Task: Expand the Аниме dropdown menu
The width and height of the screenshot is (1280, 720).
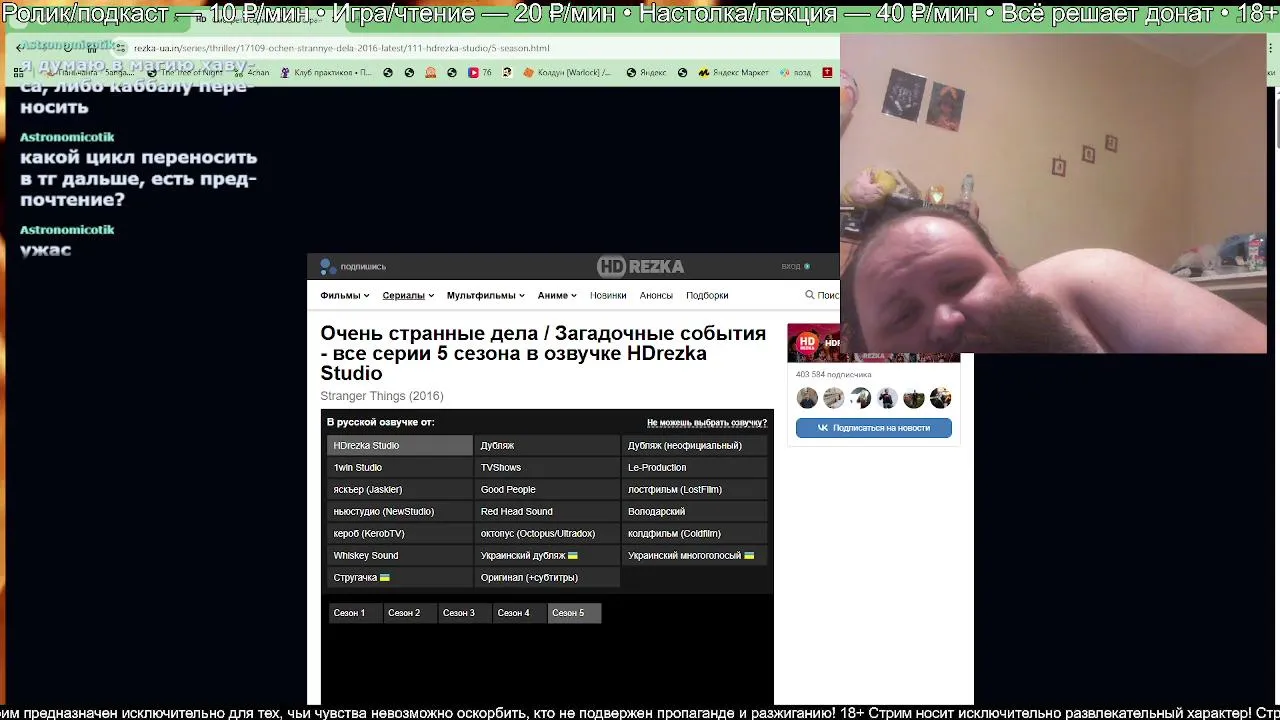Action: tap(557, 295)
